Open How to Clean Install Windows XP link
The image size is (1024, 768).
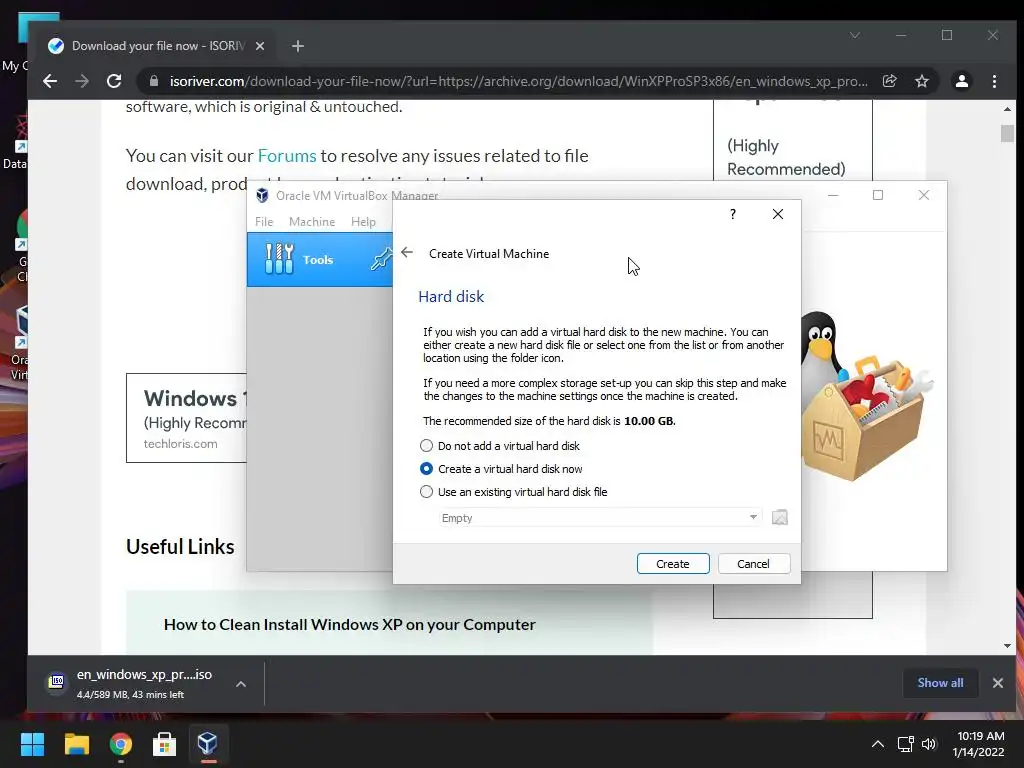point(349,624)
